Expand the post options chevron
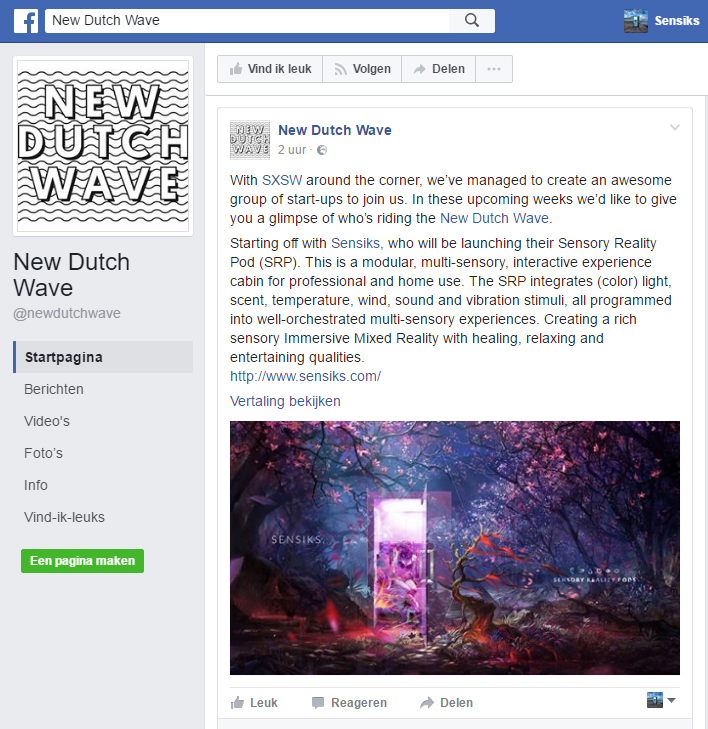Viewport: 708px width, 729px height. [x=675, y=127]
